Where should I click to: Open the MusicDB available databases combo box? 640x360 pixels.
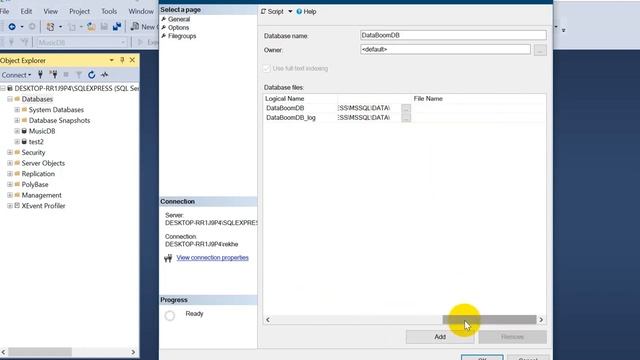click(x=81, y=42)
